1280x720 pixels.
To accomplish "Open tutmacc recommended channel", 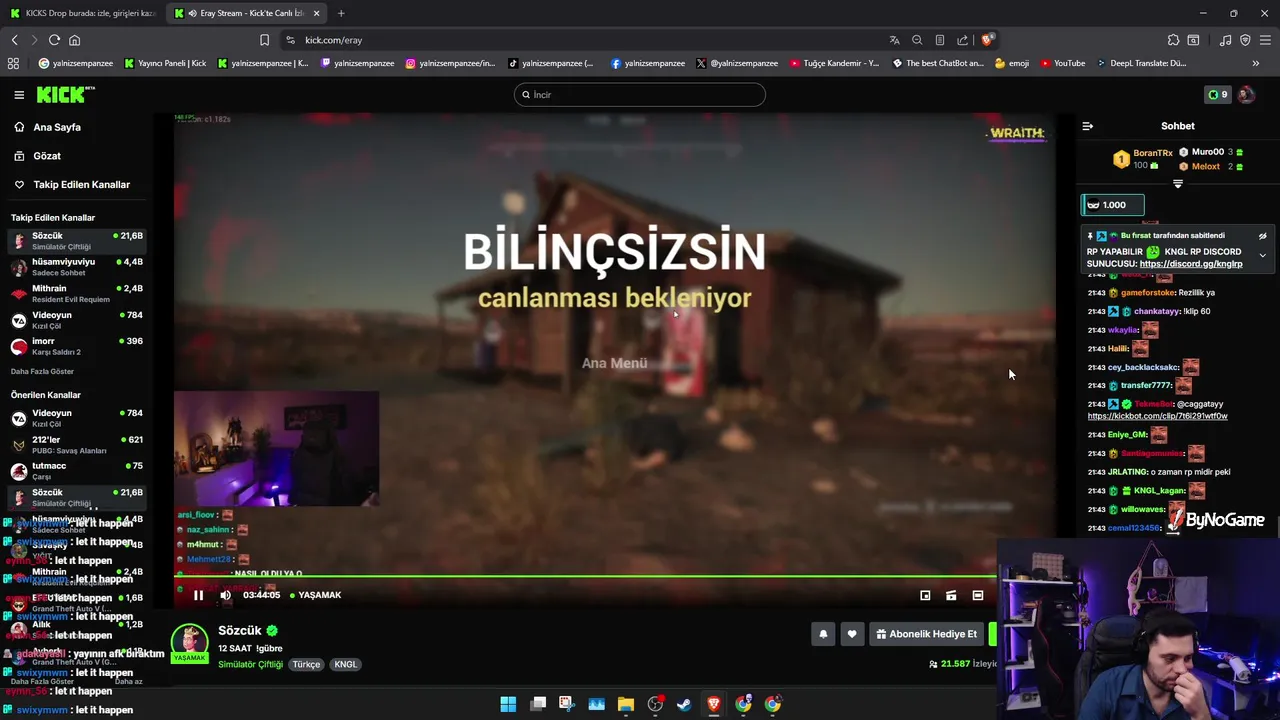I will [x=76, y=471].
